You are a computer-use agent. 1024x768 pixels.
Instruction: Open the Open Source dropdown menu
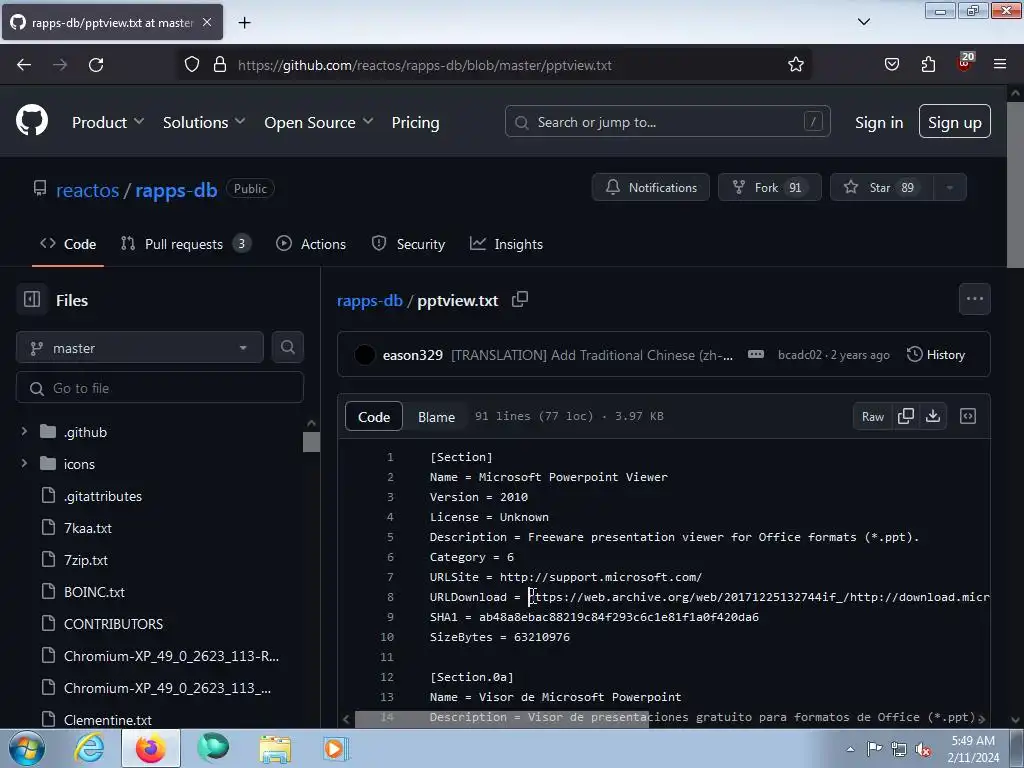point(319,122)
